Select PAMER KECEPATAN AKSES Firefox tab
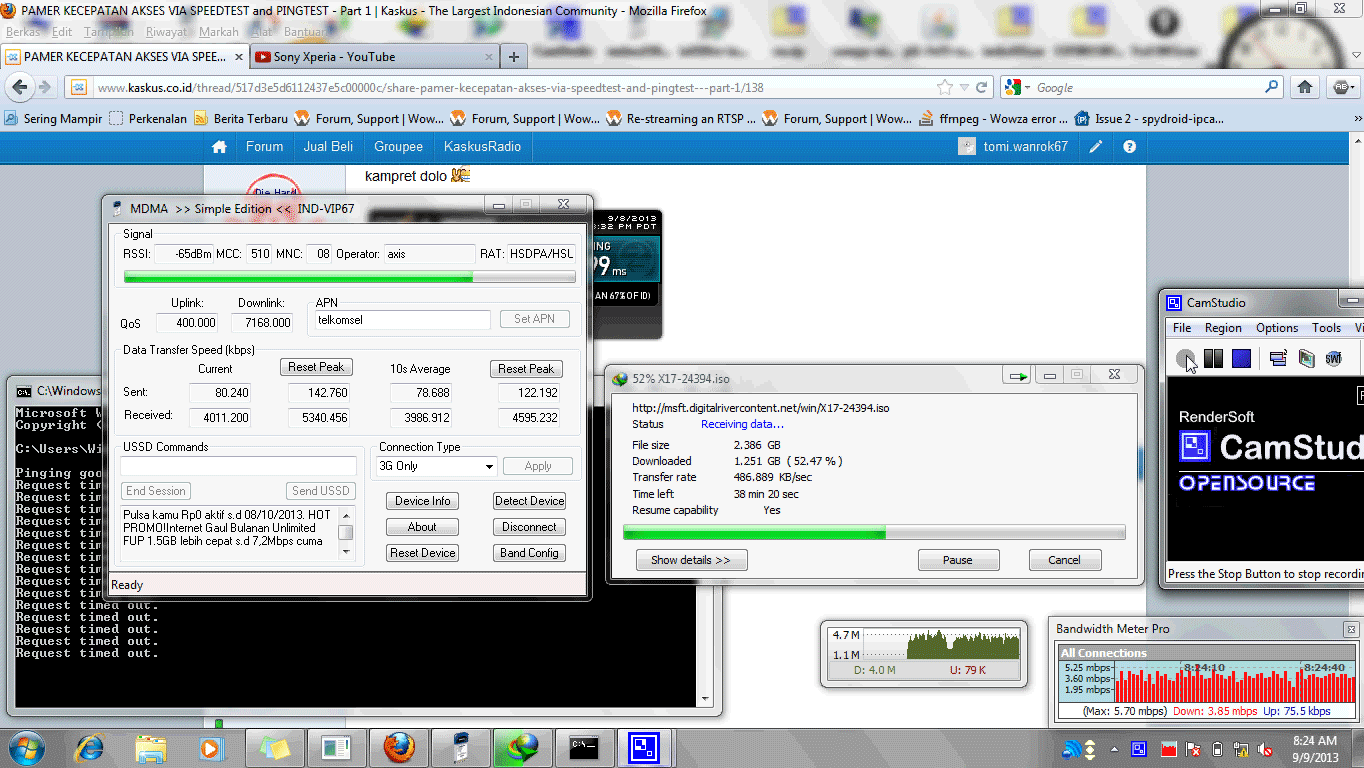The image size is (1364, 768). click(x=124, y=57)
